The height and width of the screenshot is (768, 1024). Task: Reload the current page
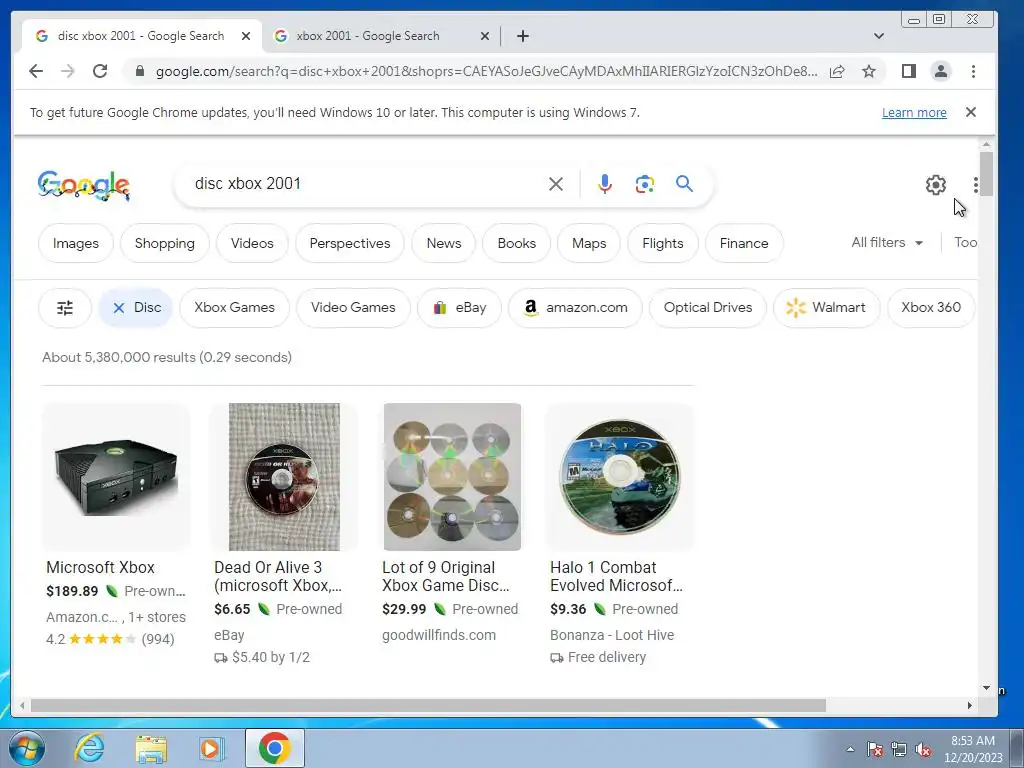click(x=100, y=71)
